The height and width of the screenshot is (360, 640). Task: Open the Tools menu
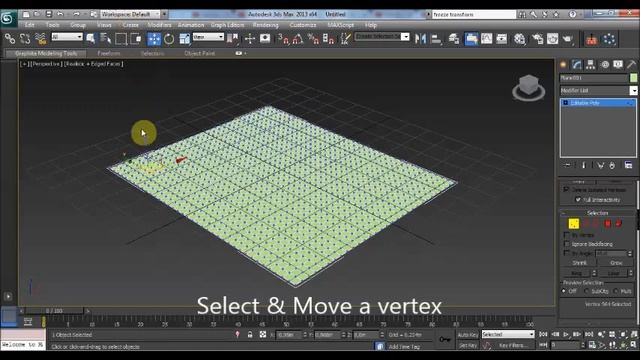point(52,25)
